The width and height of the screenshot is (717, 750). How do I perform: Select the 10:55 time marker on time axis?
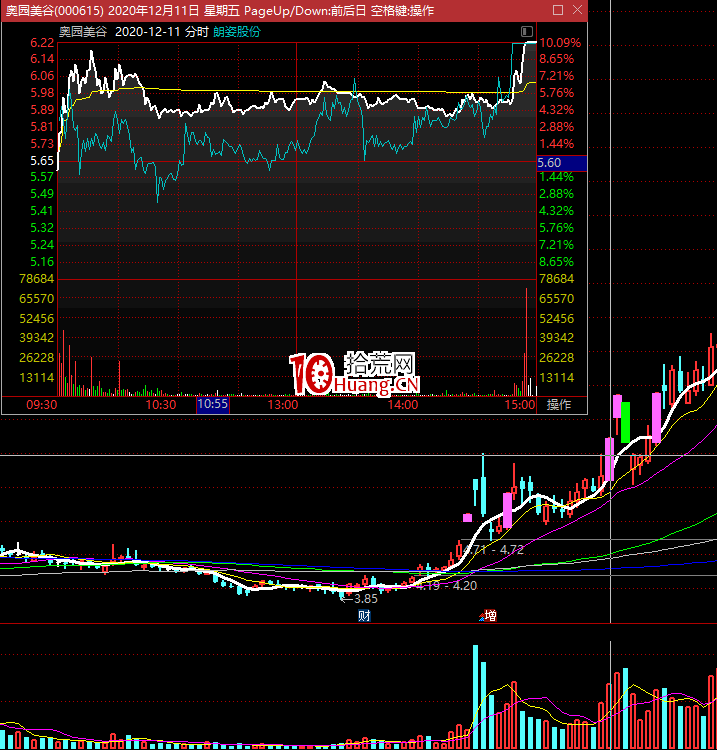[213, 404]
